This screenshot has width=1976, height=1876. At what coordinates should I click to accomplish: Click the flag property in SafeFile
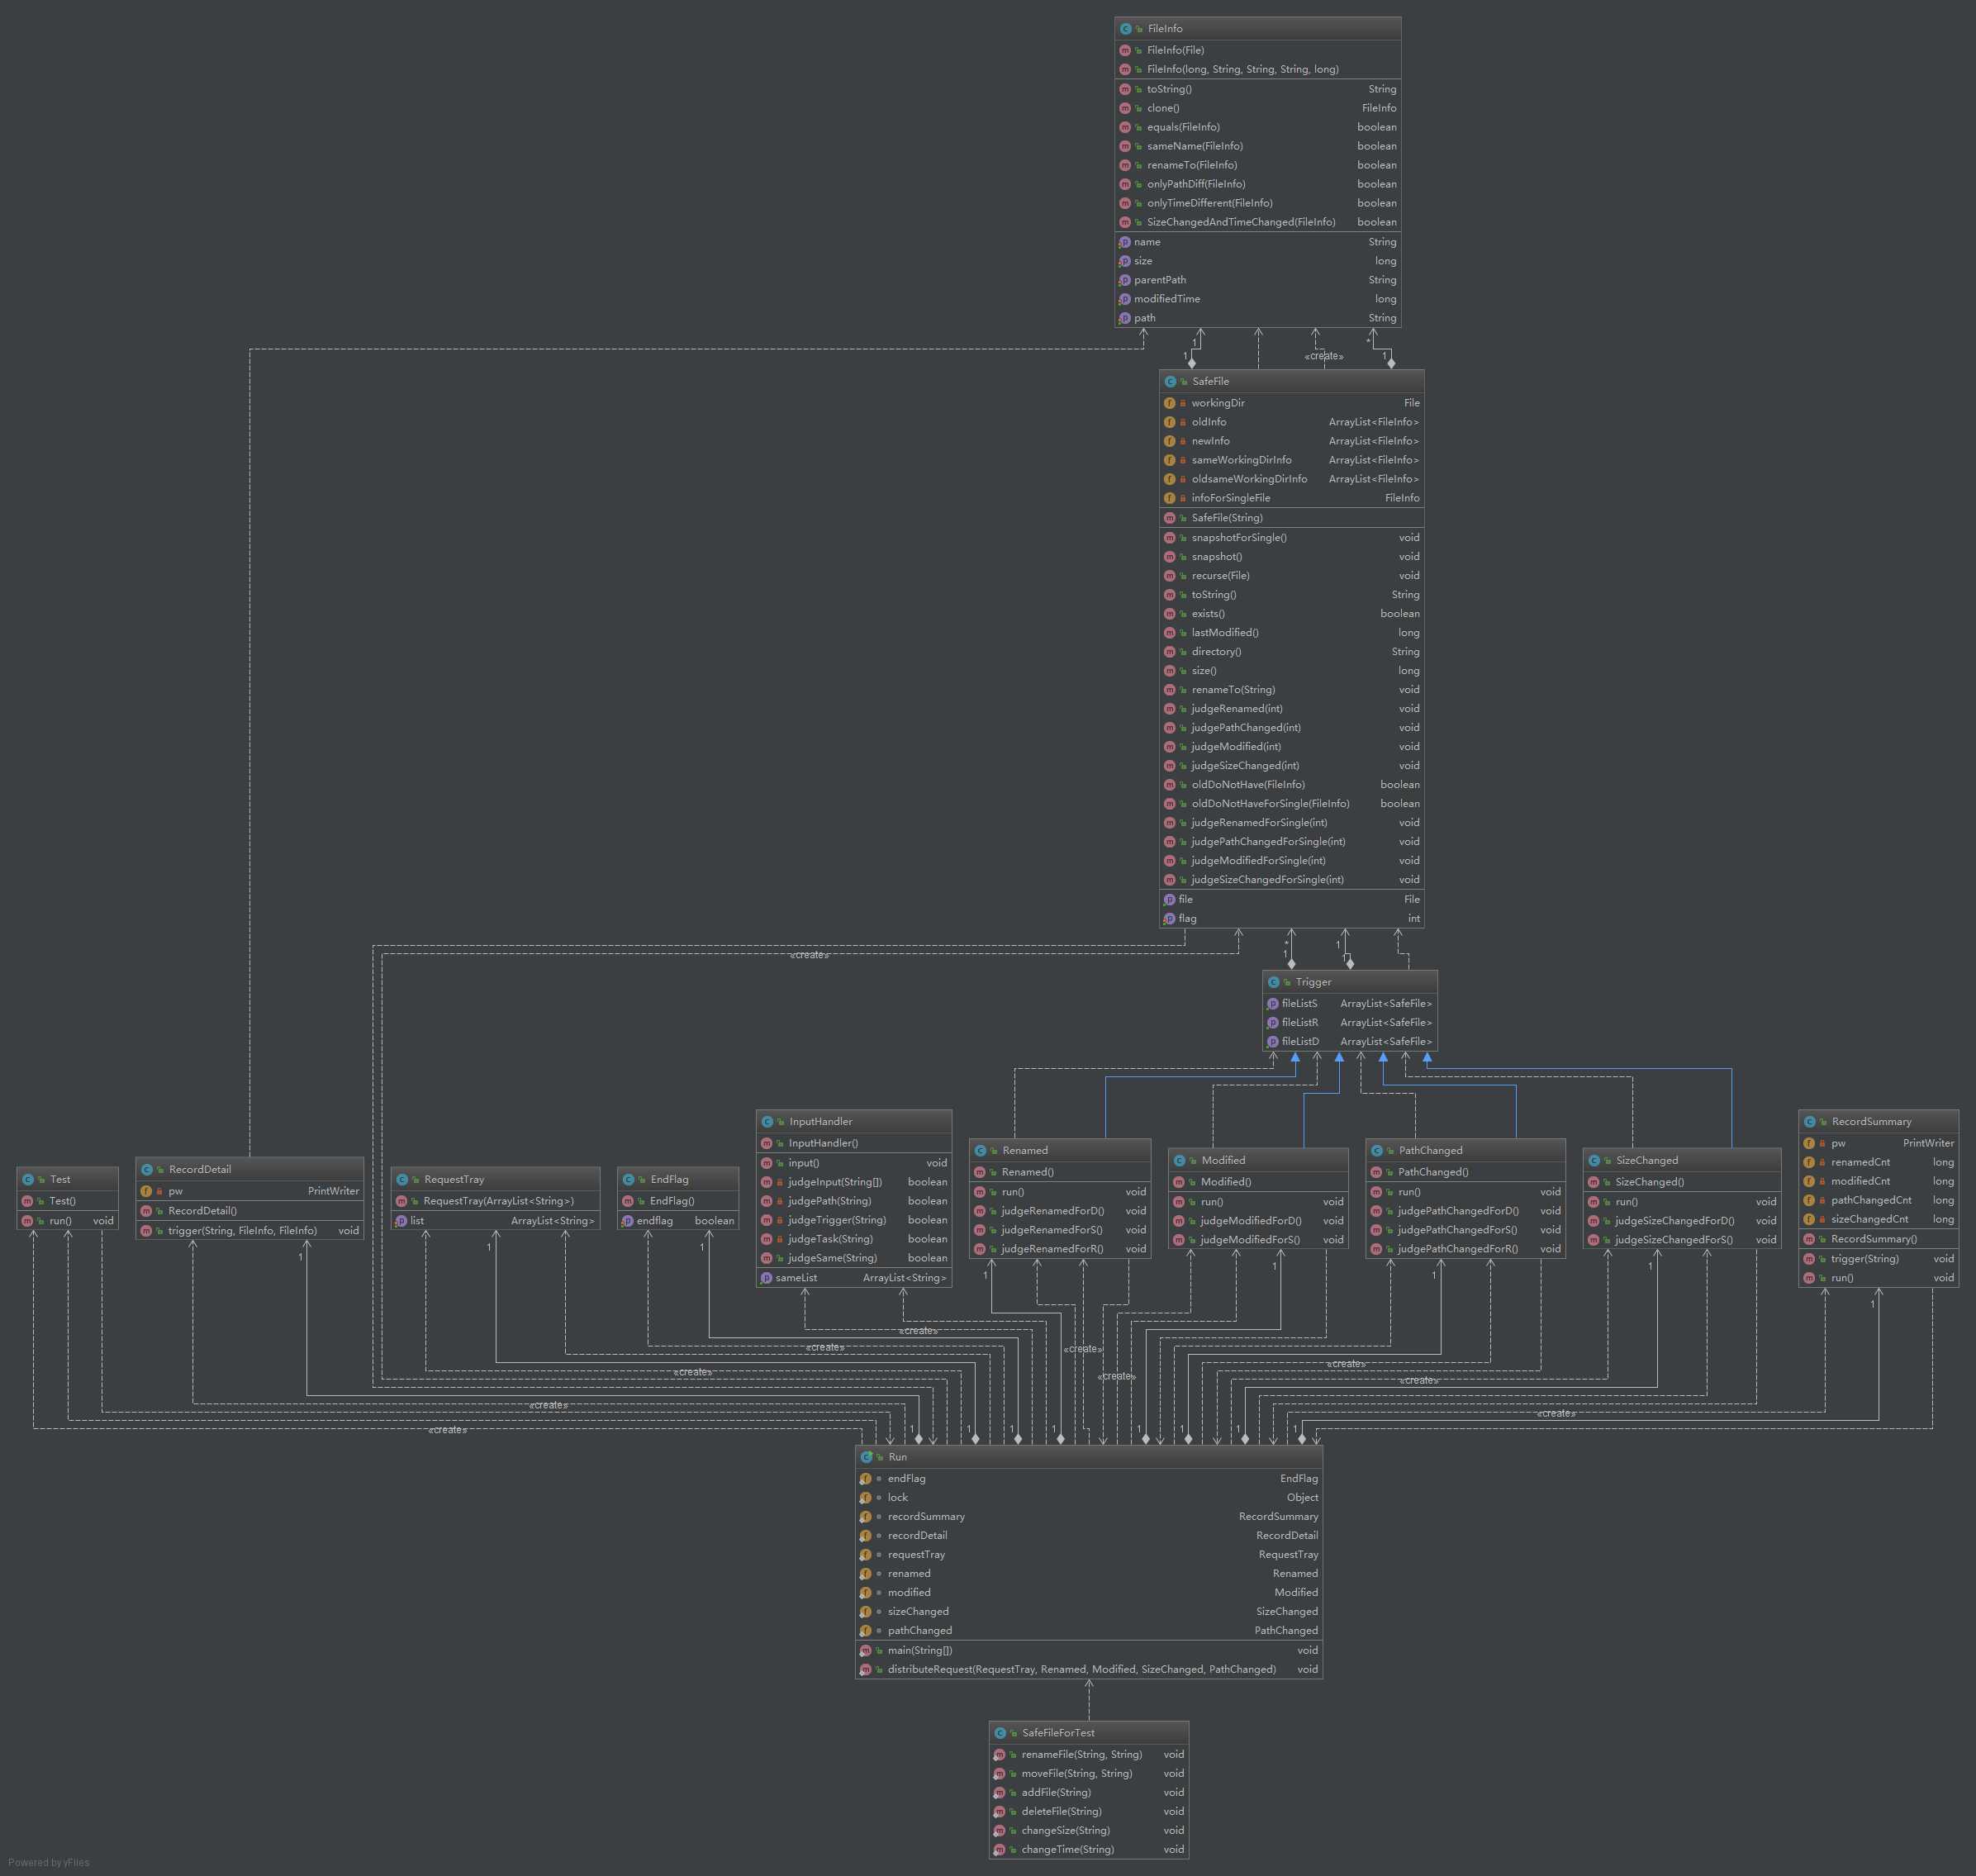1292,919
